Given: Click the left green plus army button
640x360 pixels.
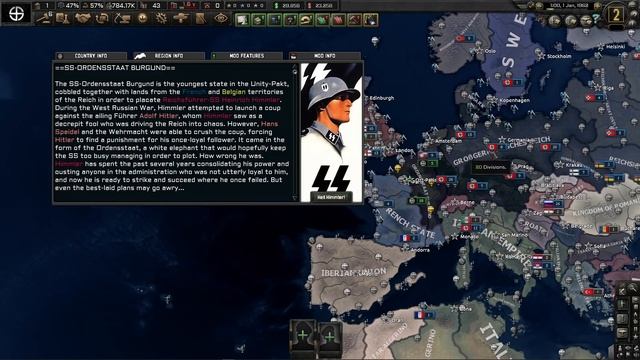Looking at the screenshot, I should pos(302,336).
